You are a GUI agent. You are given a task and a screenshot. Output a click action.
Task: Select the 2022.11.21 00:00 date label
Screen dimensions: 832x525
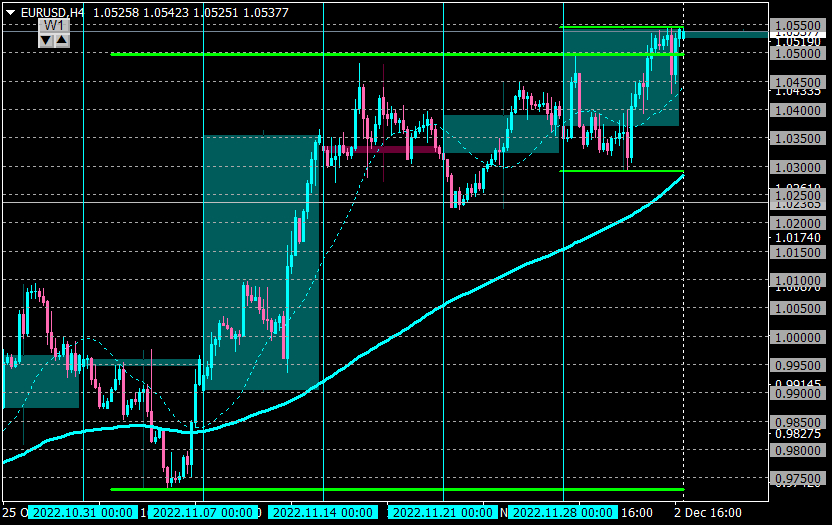click(x=443, y=513)
